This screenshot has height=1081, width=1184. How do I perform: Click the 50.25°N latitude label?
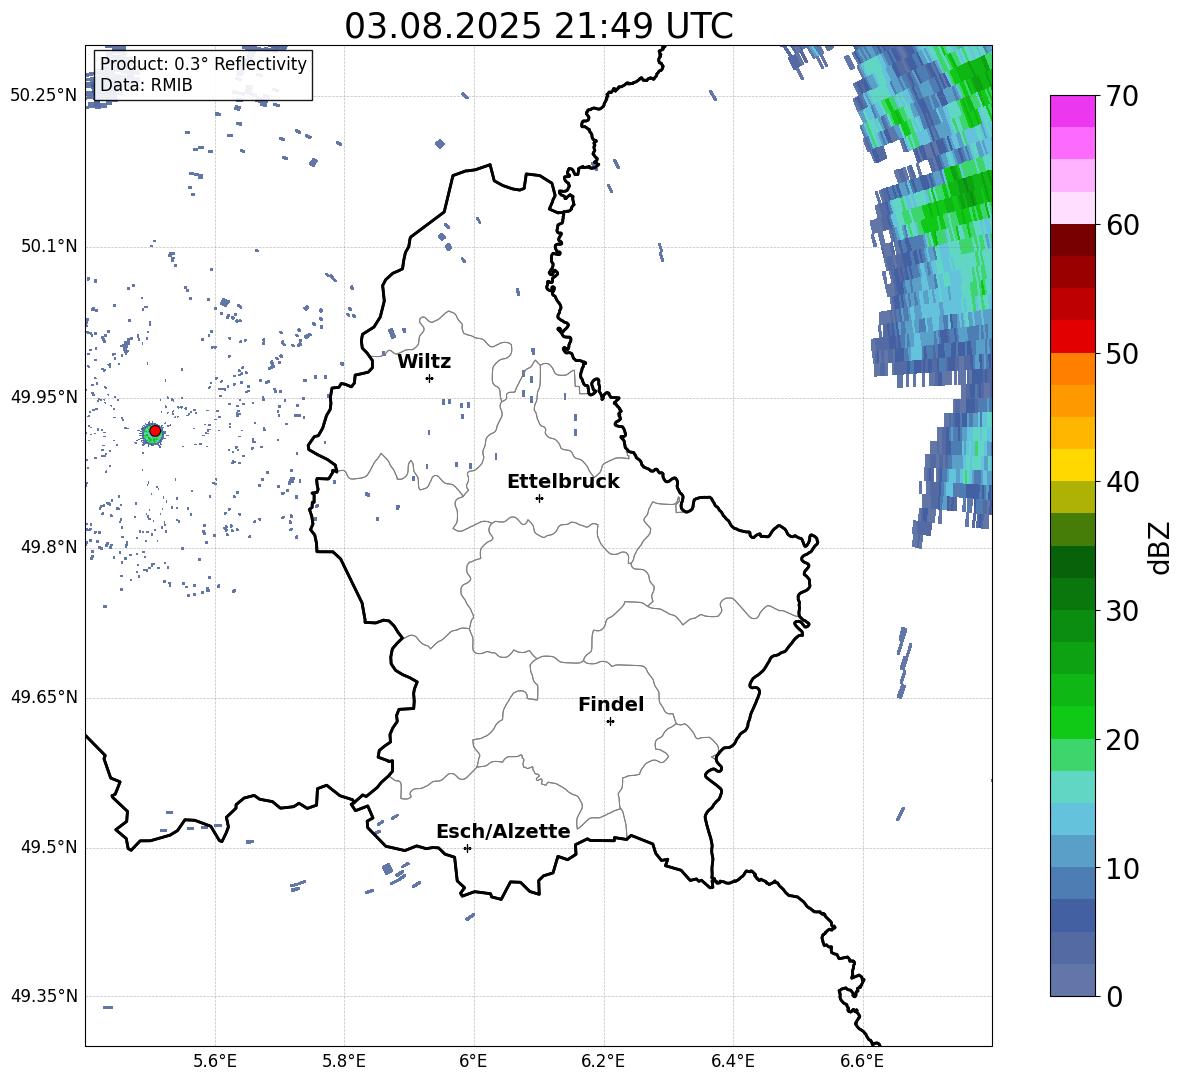(x=44, y=96)
